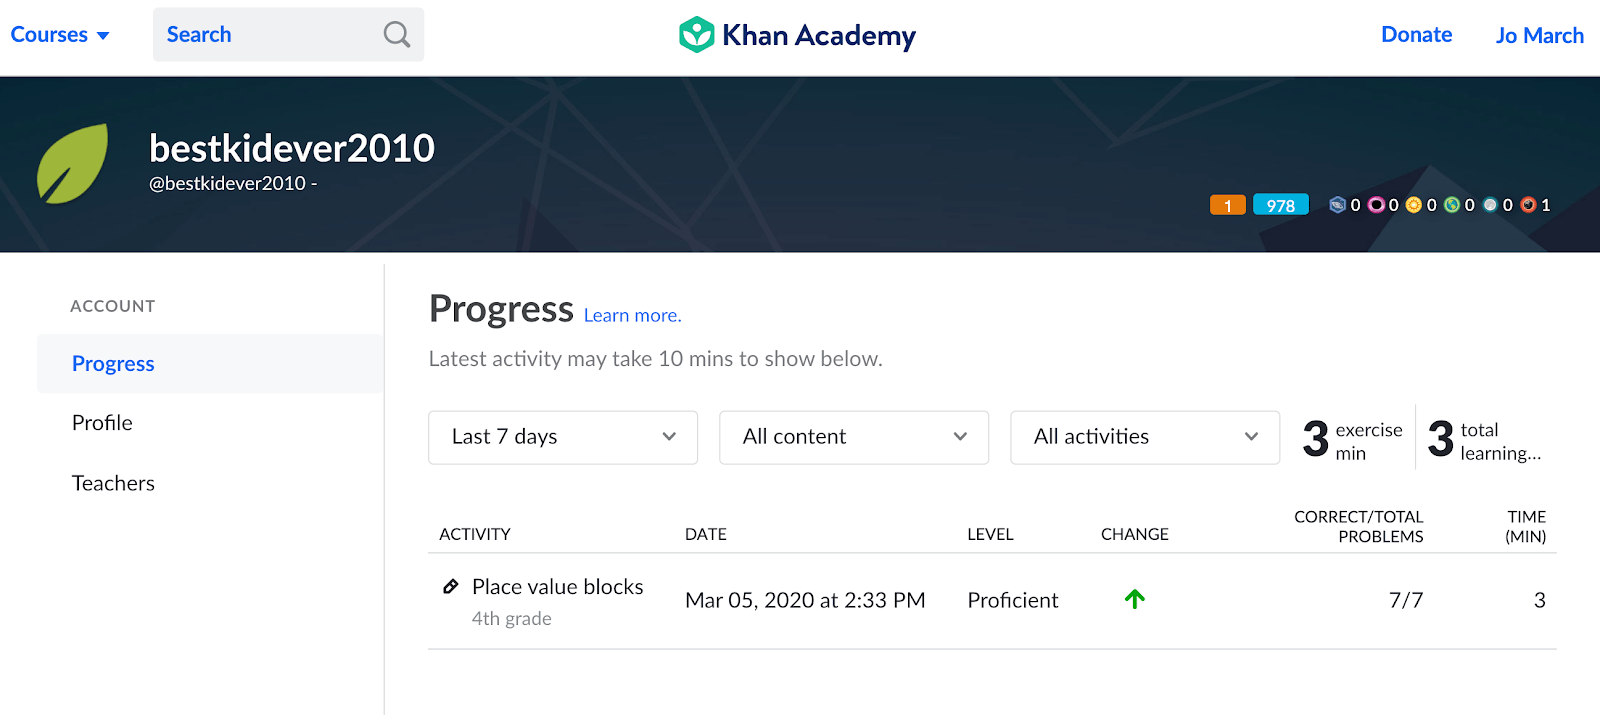
Task: Expand the Last 7 days filter
Action: coord(563,437)
